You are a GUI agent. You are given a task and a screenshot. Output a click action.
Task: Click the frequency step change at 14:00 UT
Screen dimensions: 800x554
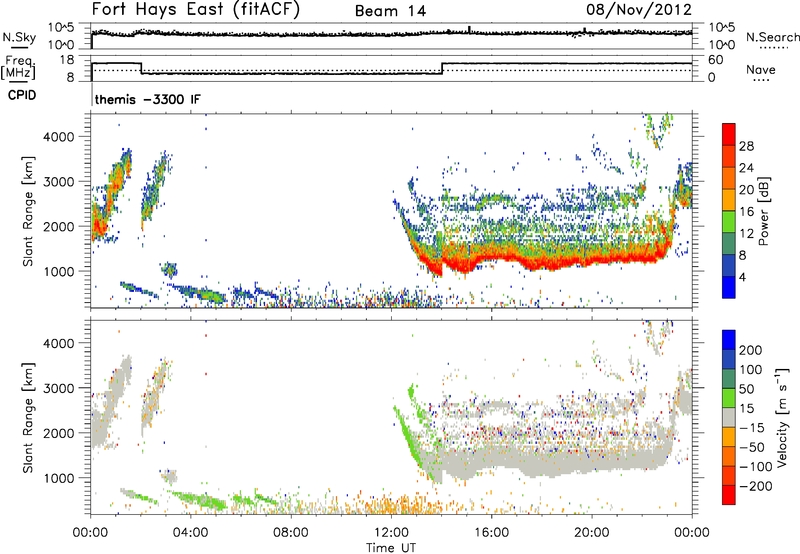pyautogui.click(x=442, y=68)
